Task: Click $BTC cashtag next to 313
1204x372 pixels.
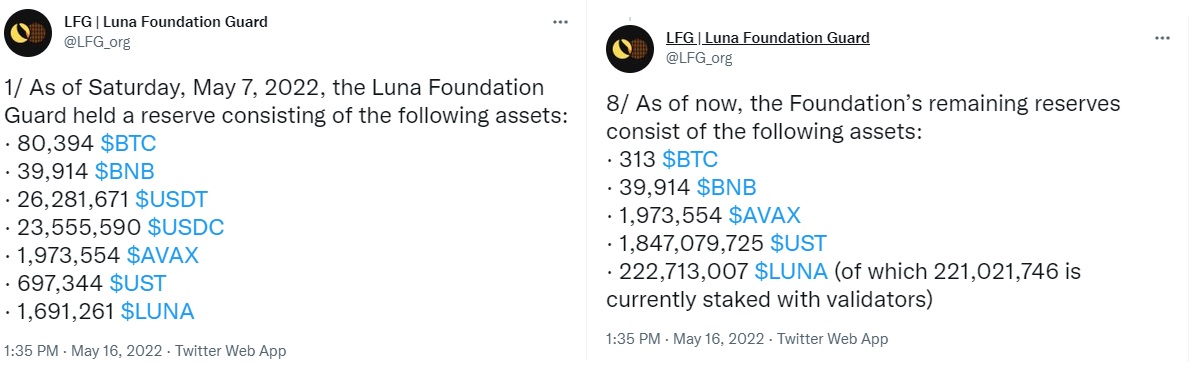Action: 690,159
